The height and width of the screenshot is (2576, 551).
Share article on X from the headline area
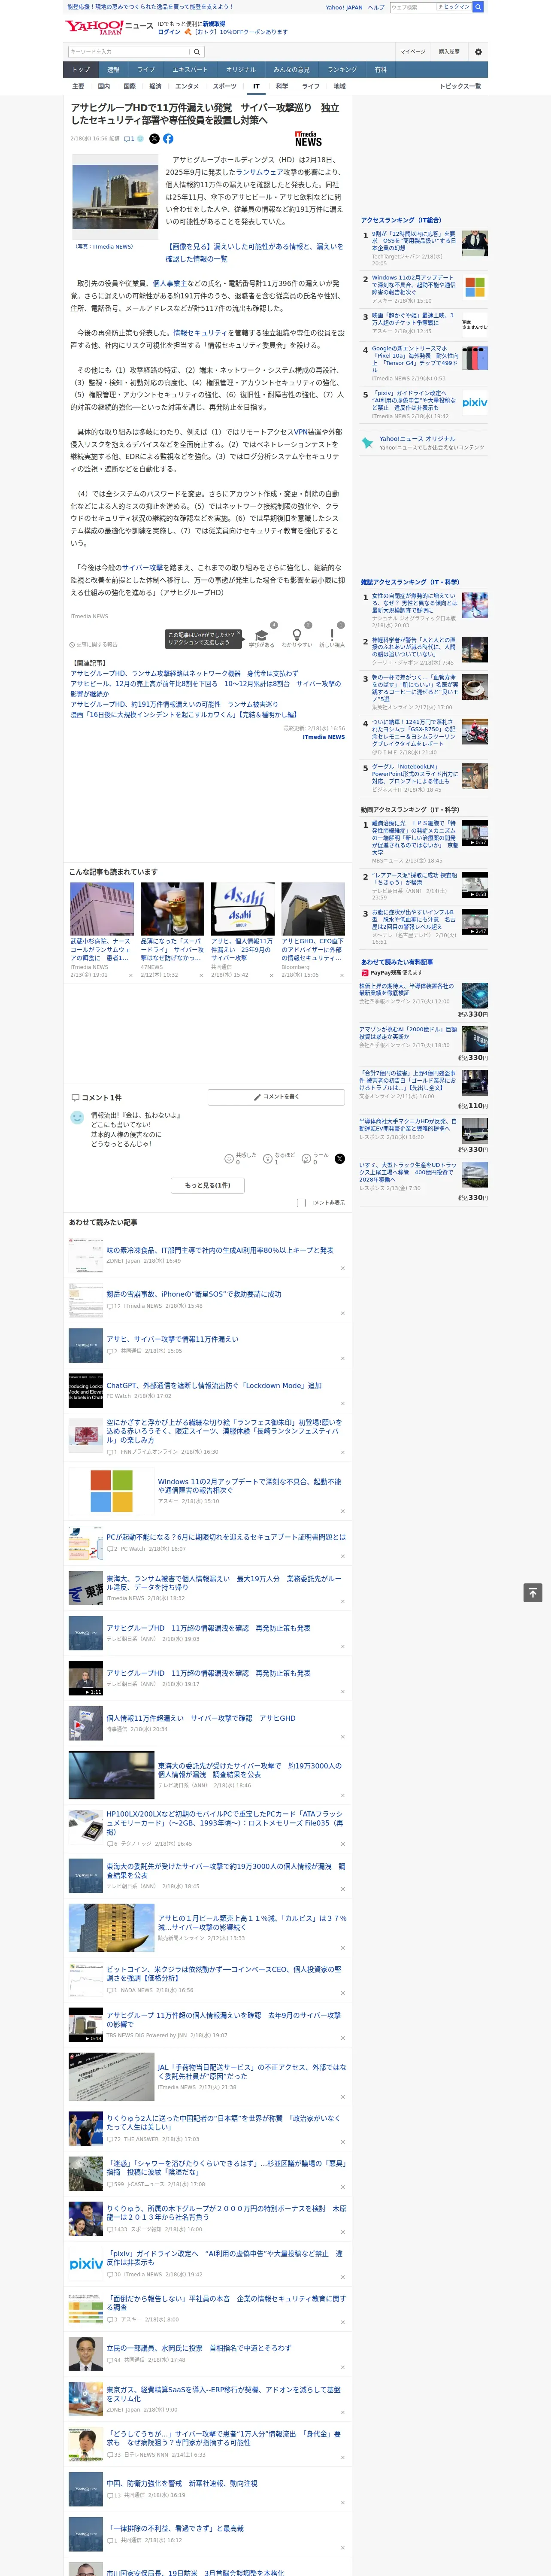coord(154,139)
